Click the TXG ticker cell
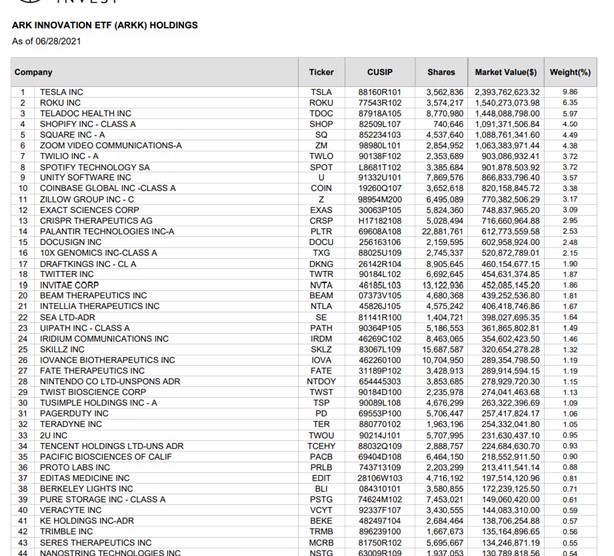Image resolution: width=614 pixels, height=556 pixels. [321, 253]
